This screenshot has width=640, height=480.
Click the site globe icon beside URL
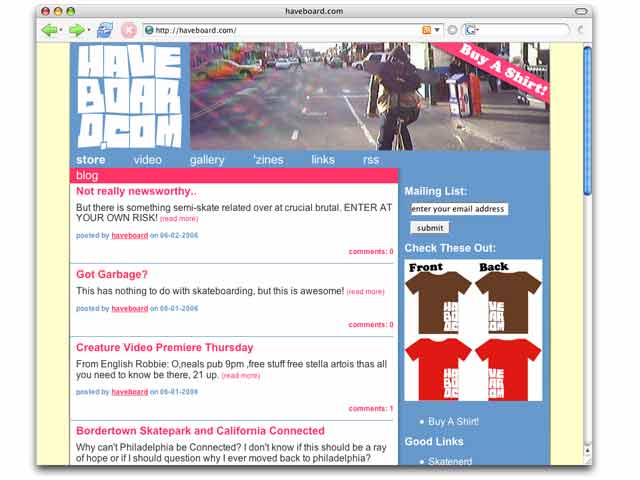pyautogui.click(x=149, y=30)
